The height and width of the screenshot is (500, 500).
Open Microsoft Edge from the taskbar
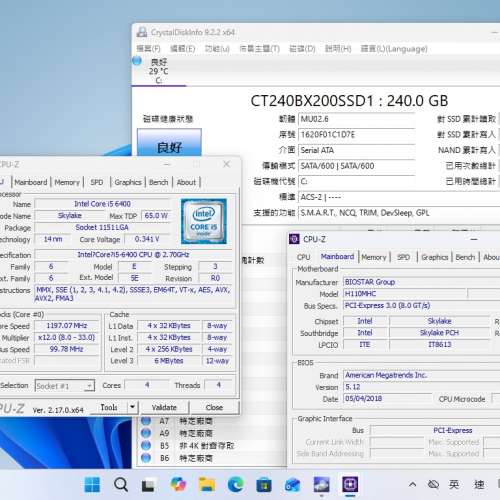tap(235, 484)
